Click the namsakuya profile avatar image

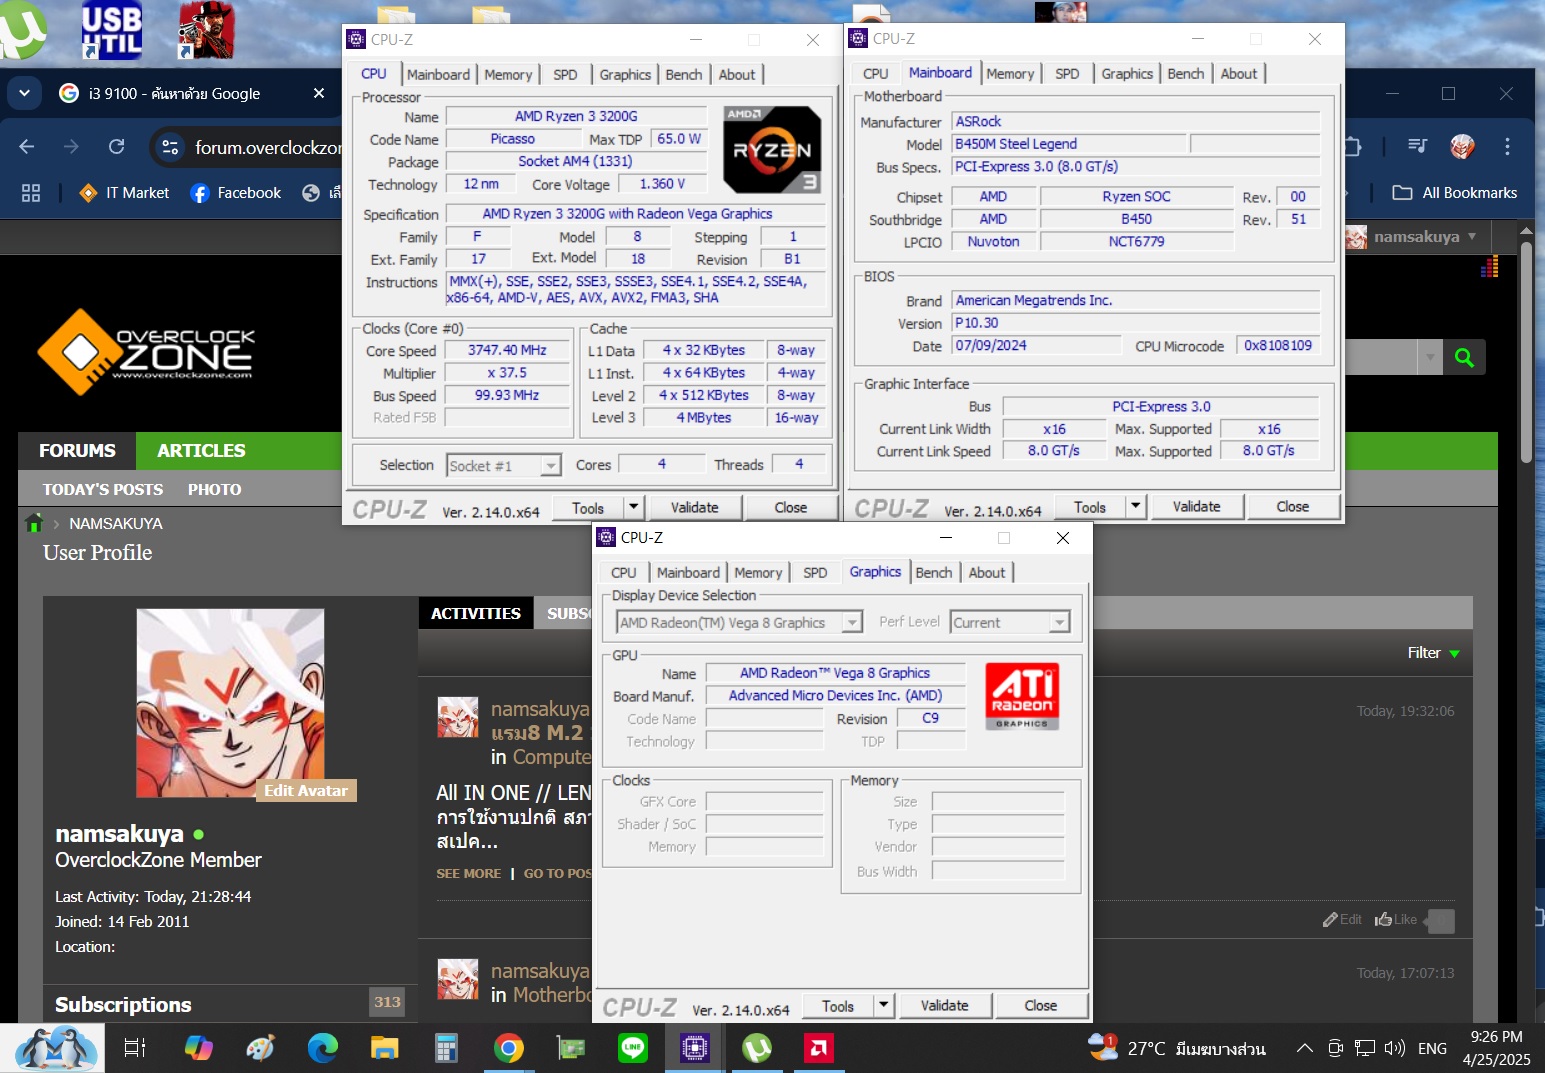pyautogui.click(x=230, y=703)
